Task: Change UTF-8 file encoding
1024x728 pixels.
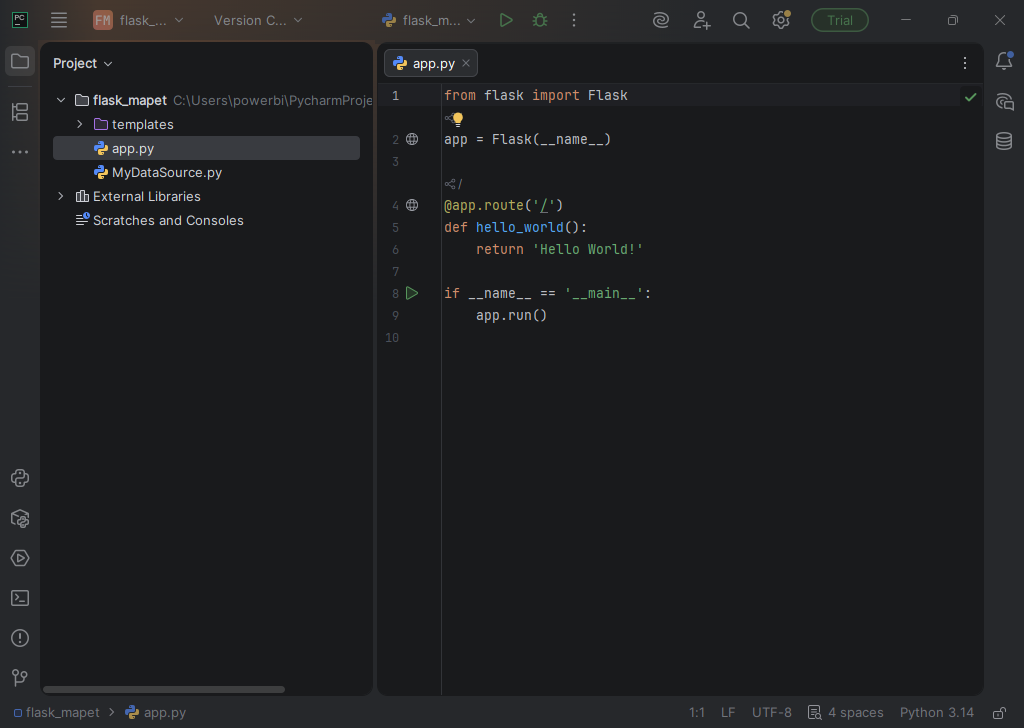Action: point(771,712)
